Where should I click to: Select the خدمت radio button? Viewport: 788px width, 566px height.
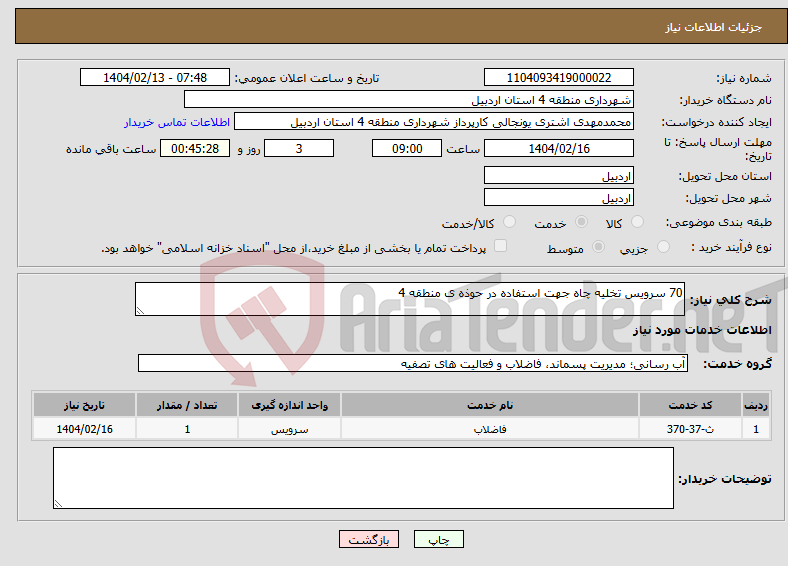point(581,222)
